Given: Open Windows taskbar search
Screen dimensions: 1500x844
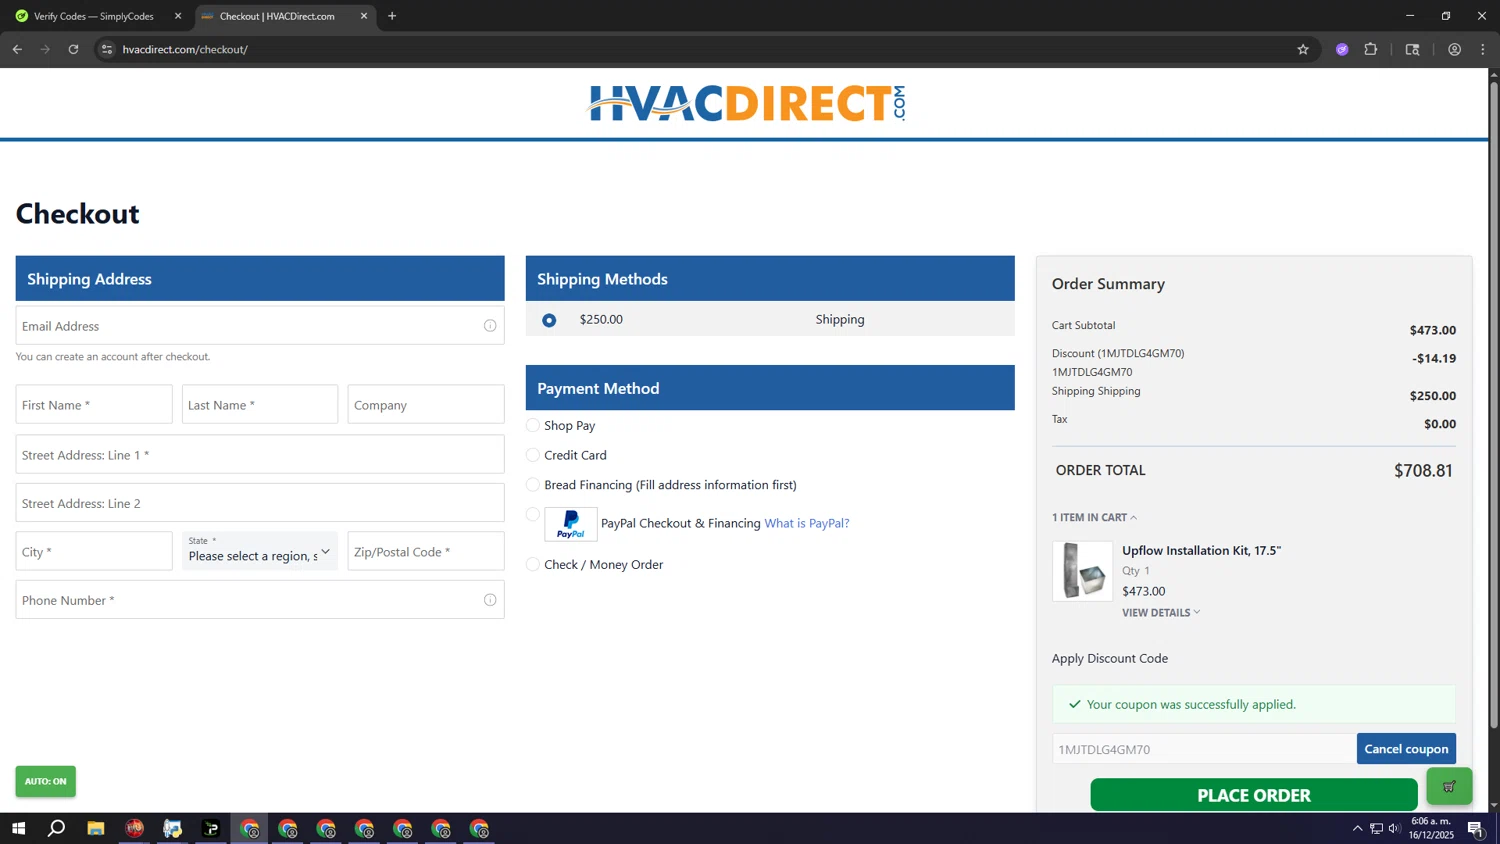Looking at the screenshot, I should (x=57, y=829).
